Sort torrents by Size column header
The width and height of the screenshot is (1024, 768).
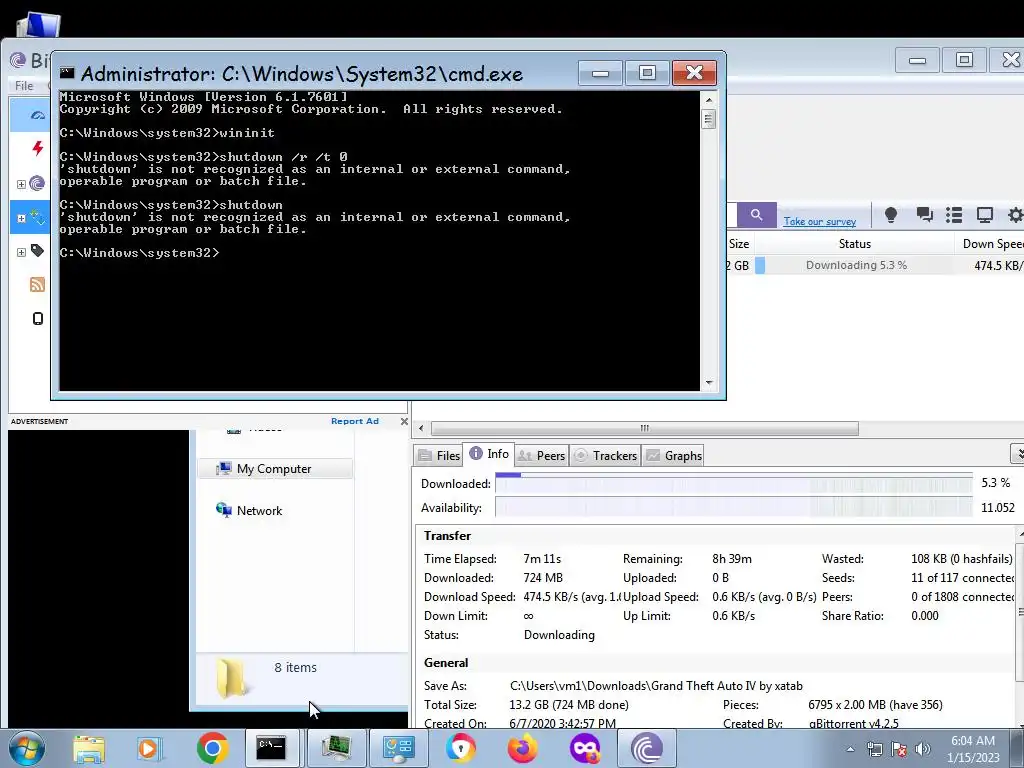pyautogui.click(x=739, y=244)
